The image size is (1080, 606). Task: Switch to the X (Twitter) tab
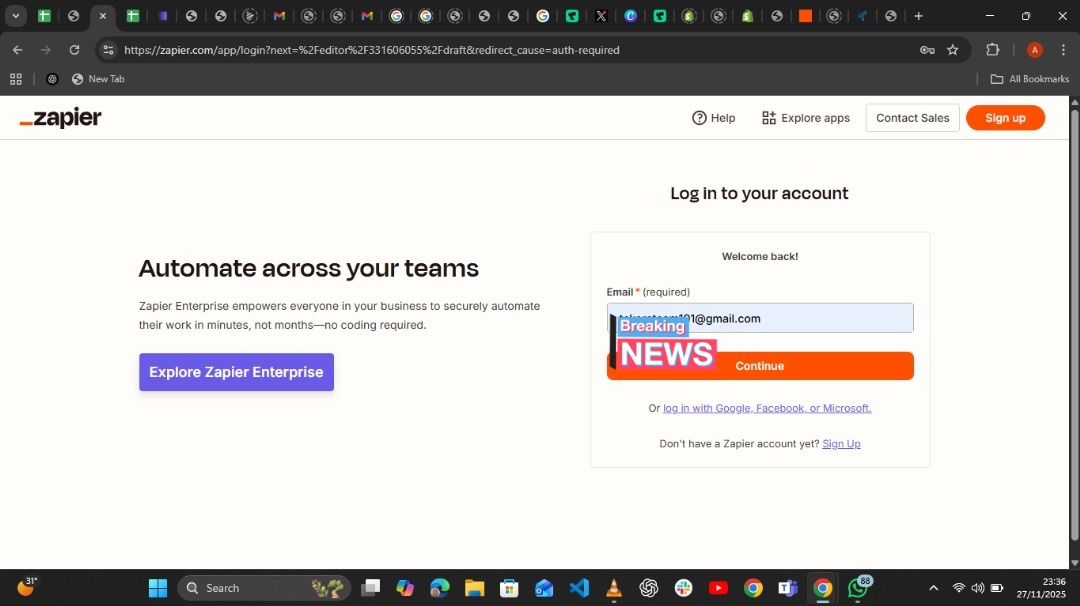coord(601,16)
